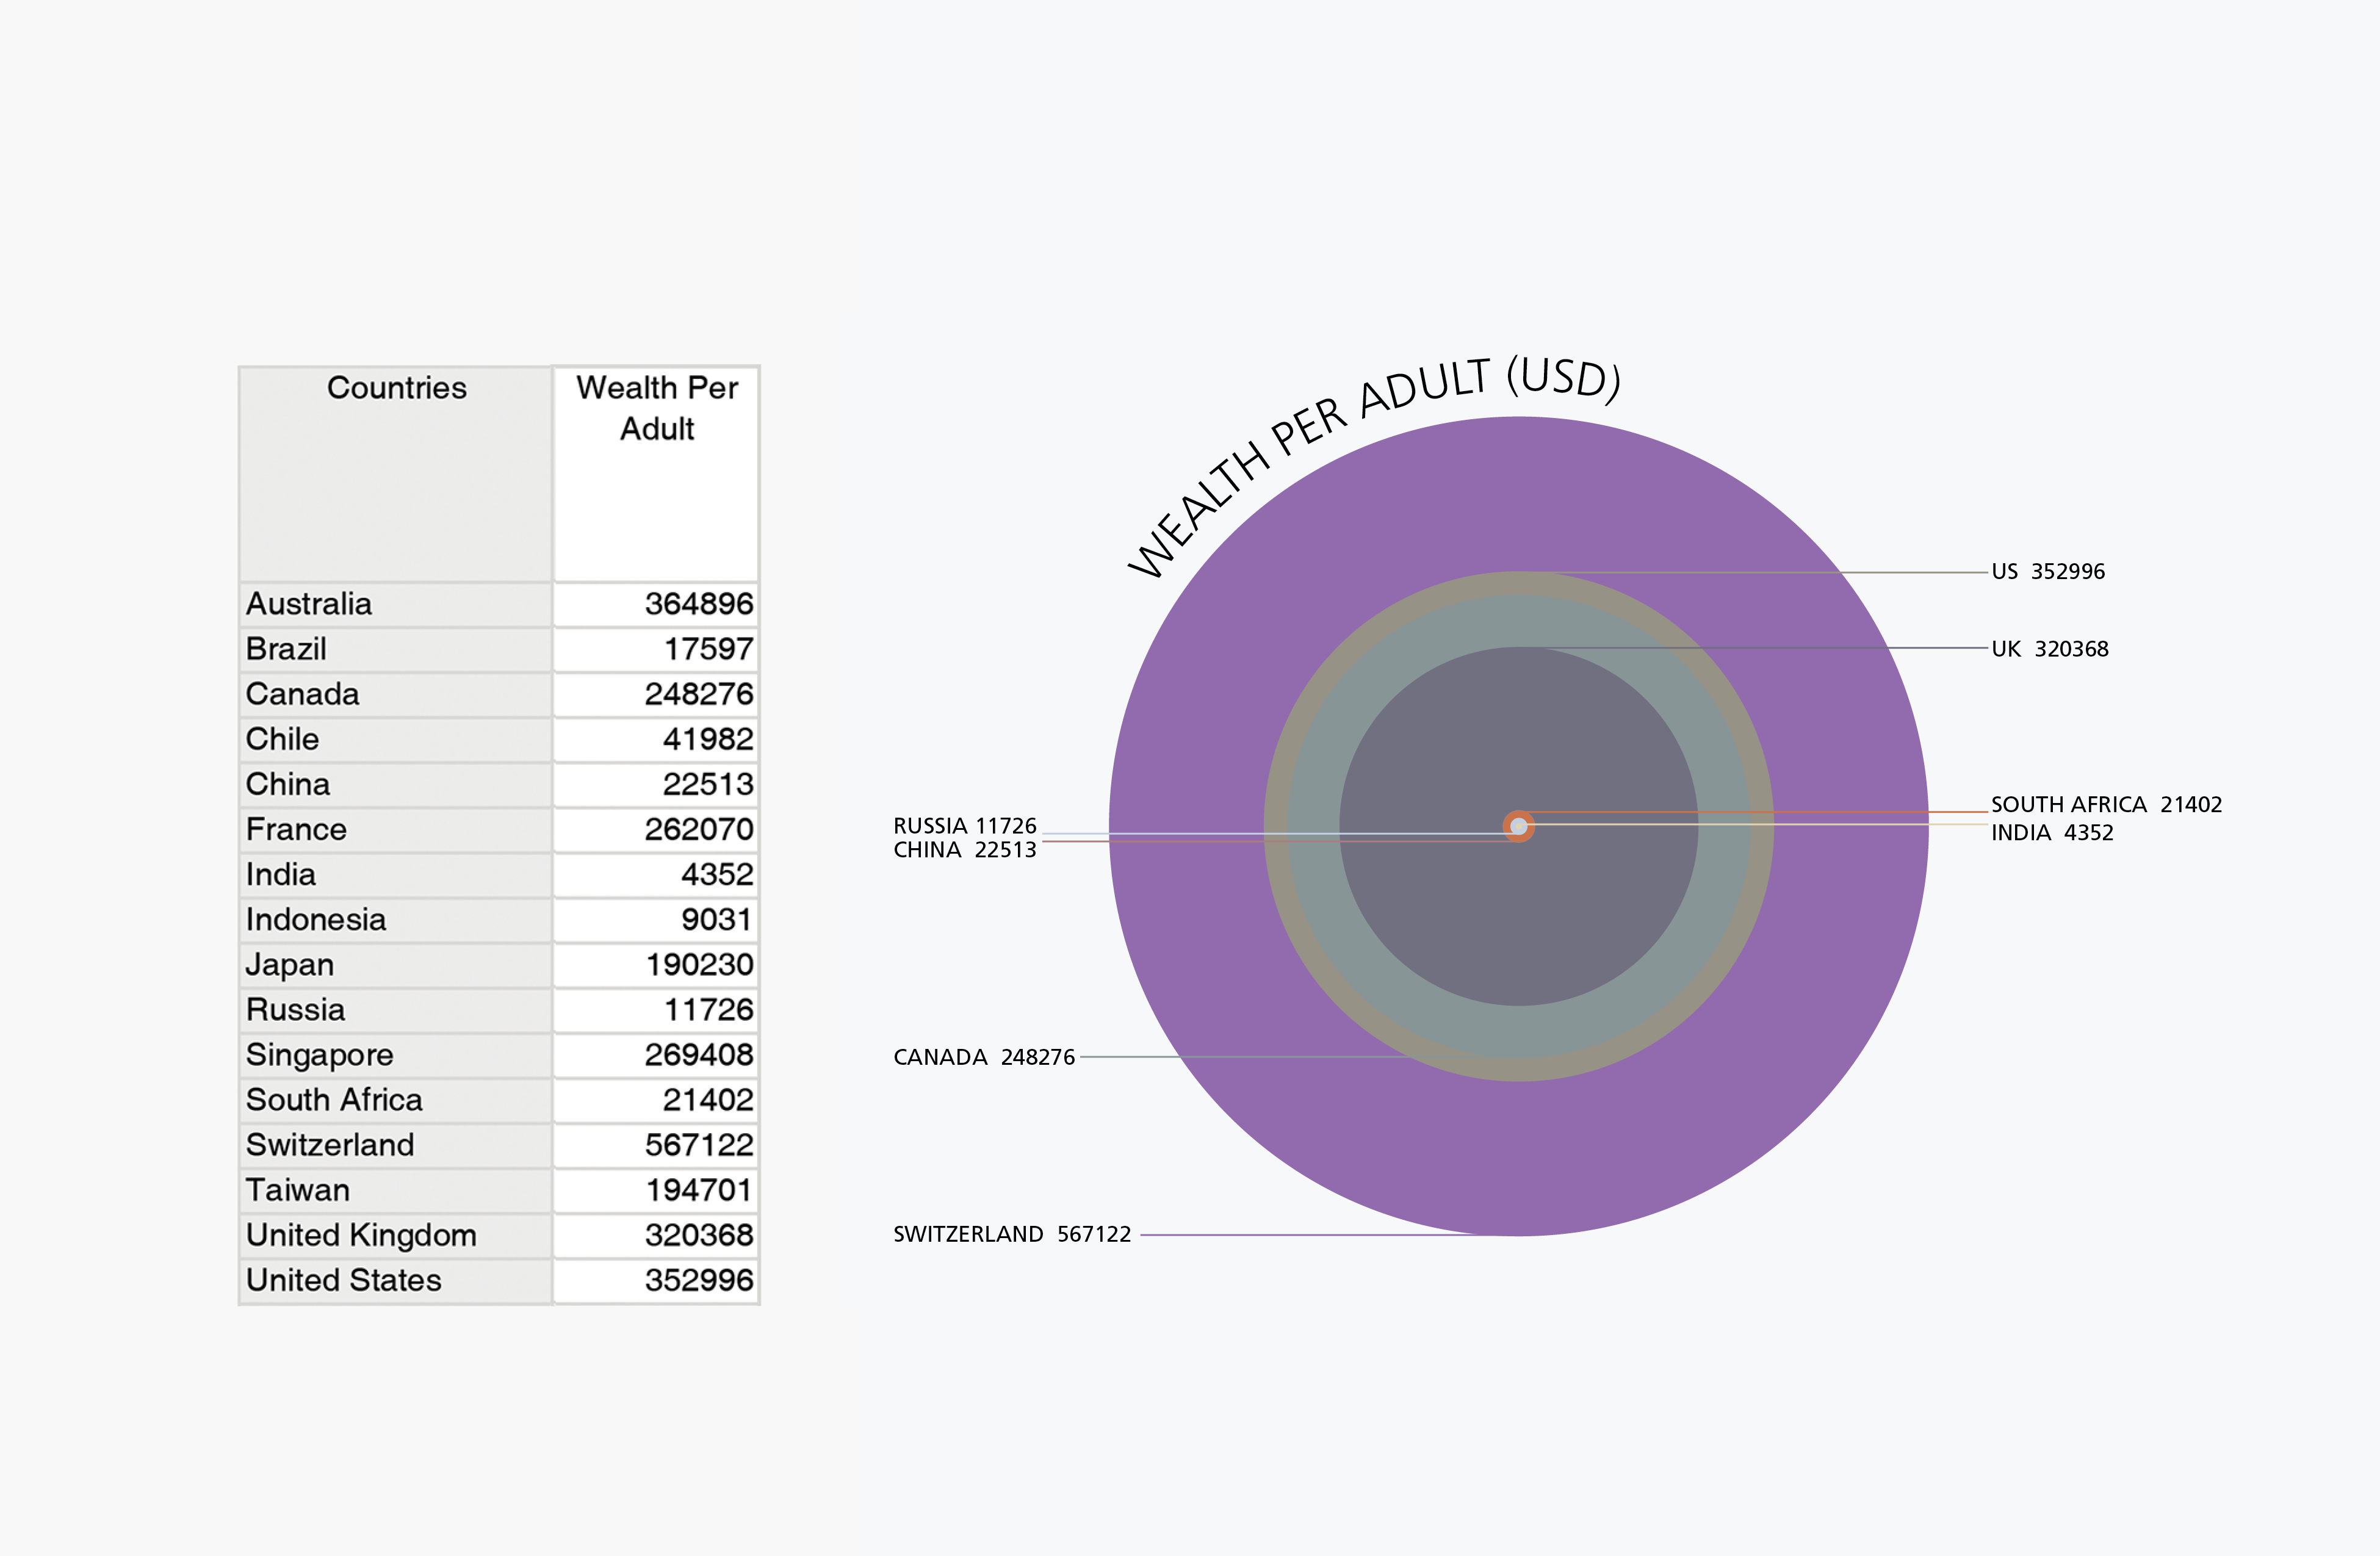Select the 'CHINA 22513' chart label

coord(965,850)
